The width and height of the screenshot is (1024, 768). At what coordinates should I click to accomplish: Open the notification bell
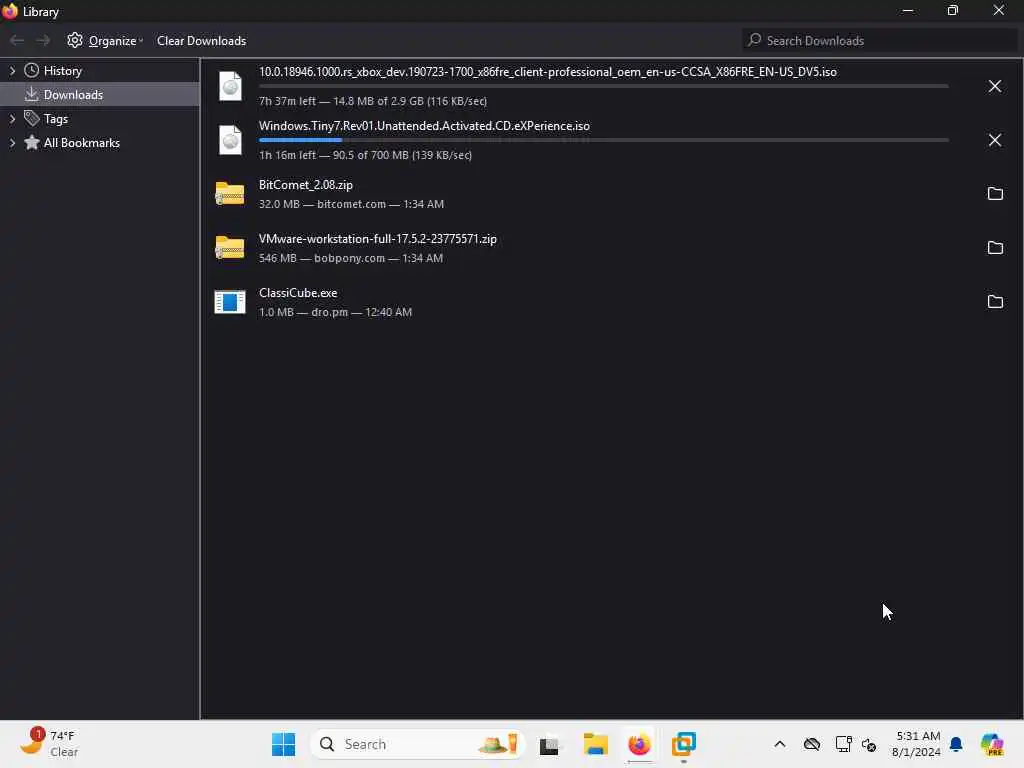(956, 744)
